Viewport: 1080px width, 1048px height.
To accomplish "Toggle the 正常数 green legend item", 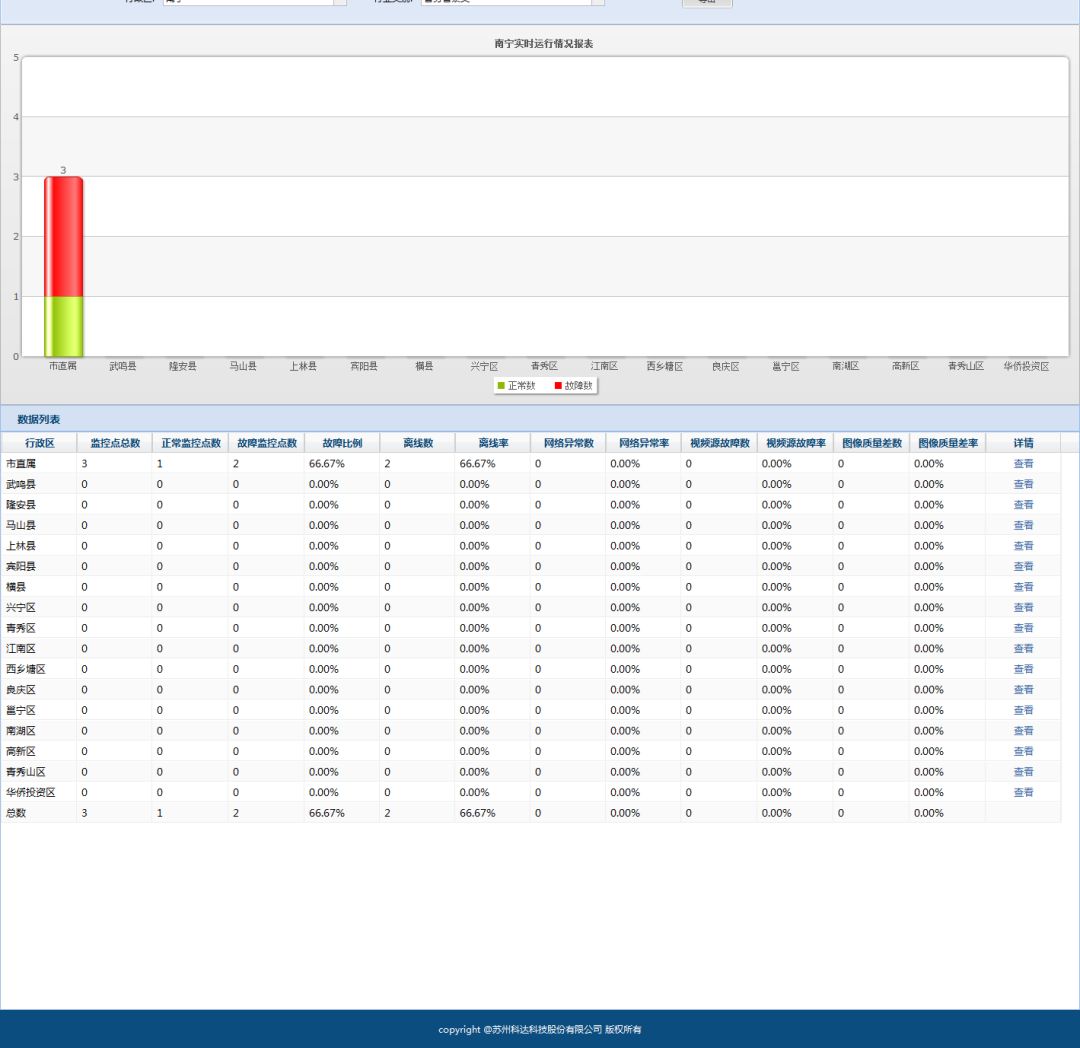I will pyautogui.click(x=517, y=386).
